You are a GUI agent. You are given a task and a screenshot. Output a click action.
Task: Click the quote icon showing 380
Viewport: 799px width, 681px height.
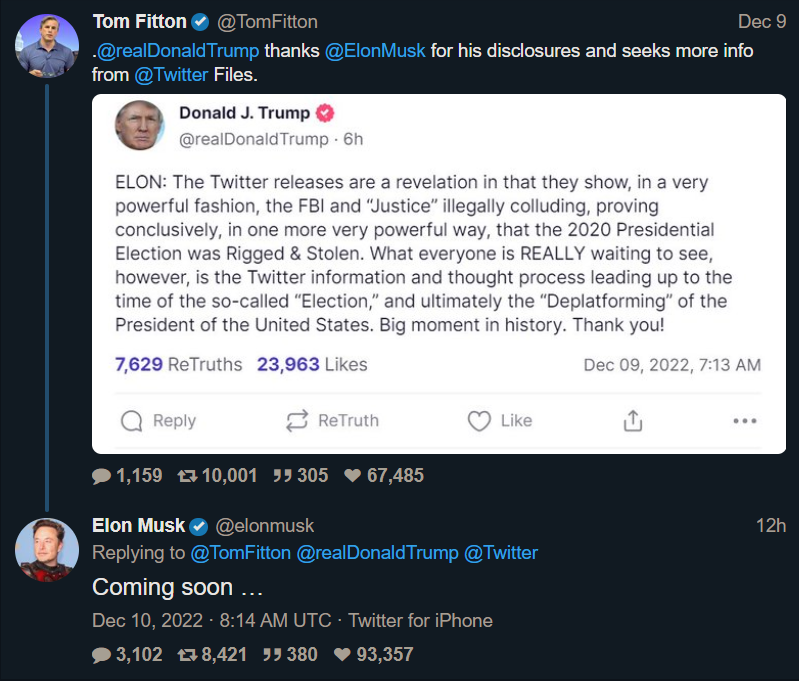click(272, 655)
